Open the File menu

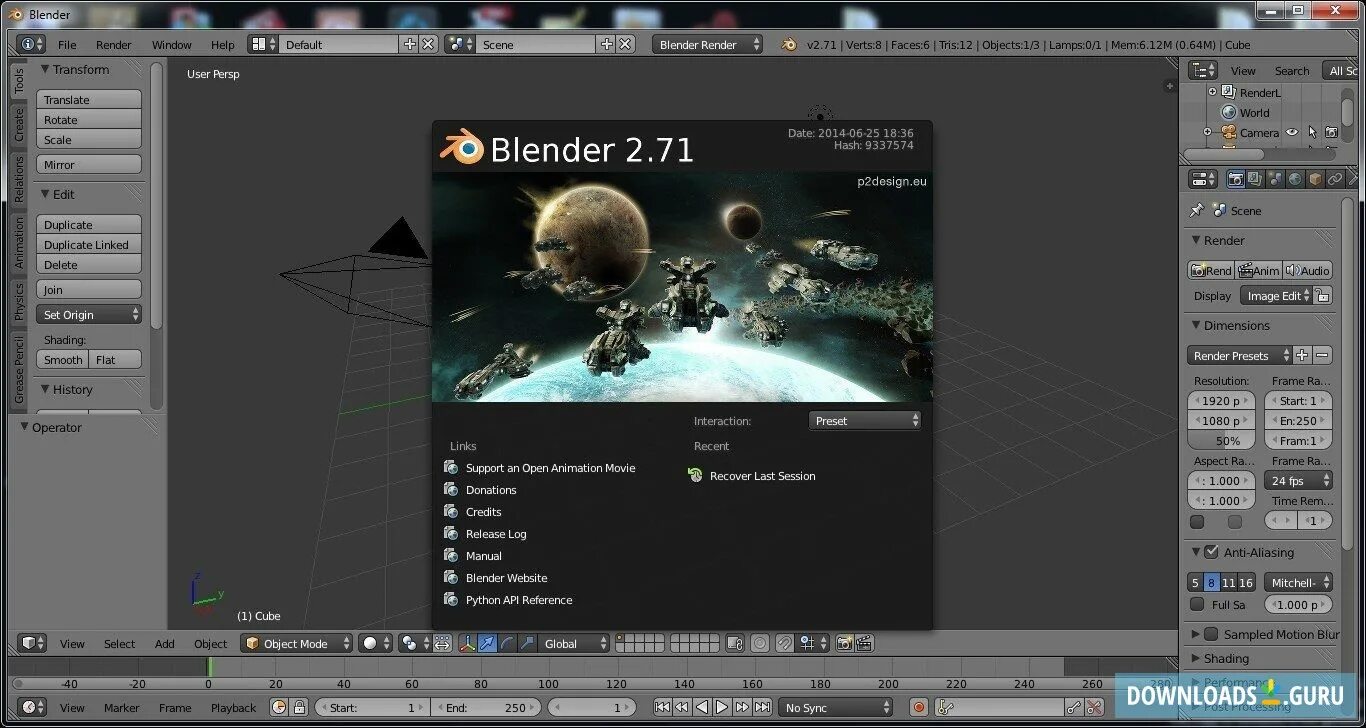coord(67,44)
